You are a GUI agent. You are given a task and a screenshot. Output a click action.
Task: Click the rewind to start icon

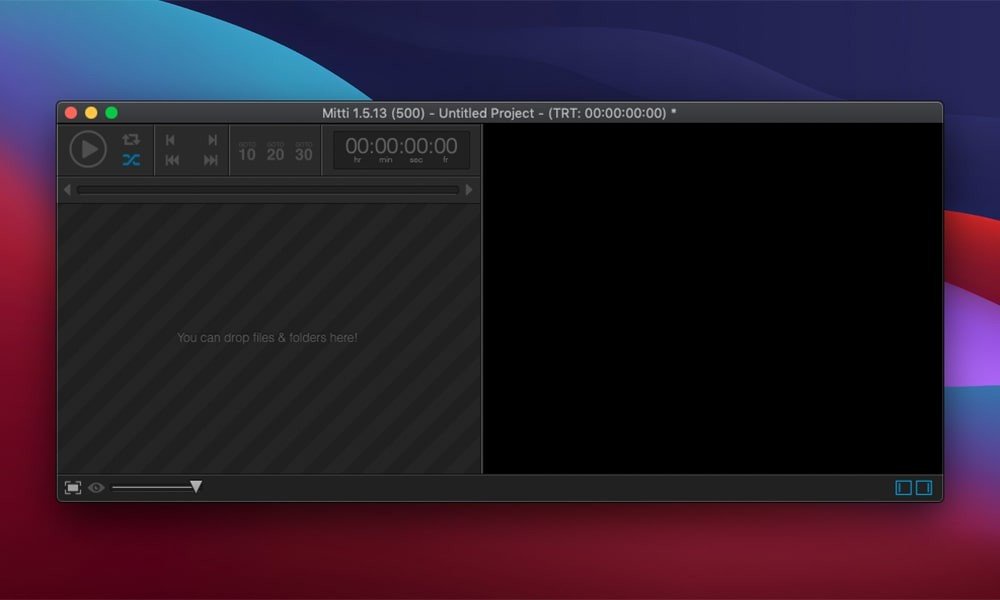[172, 160]
